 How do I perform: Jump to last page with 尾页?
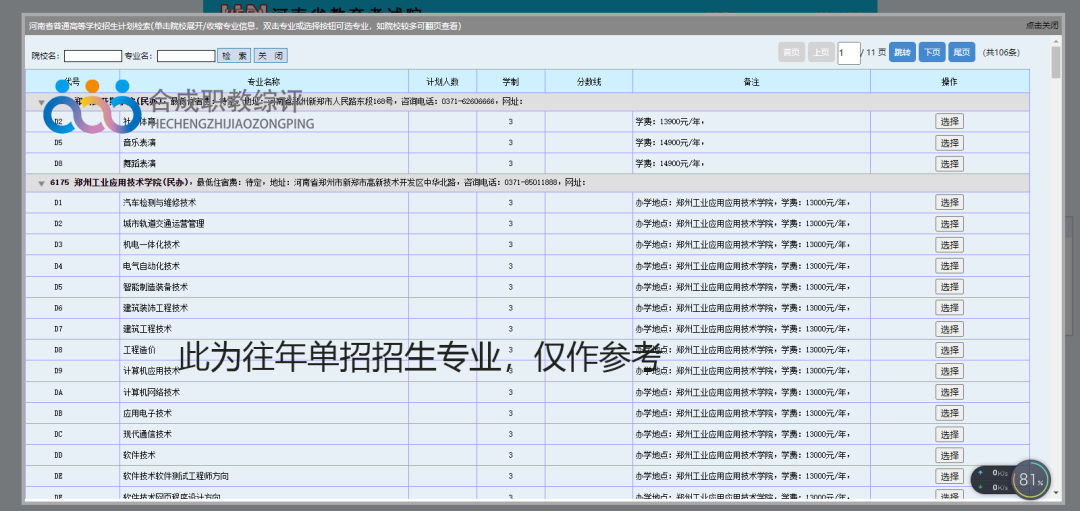[961, 53]
